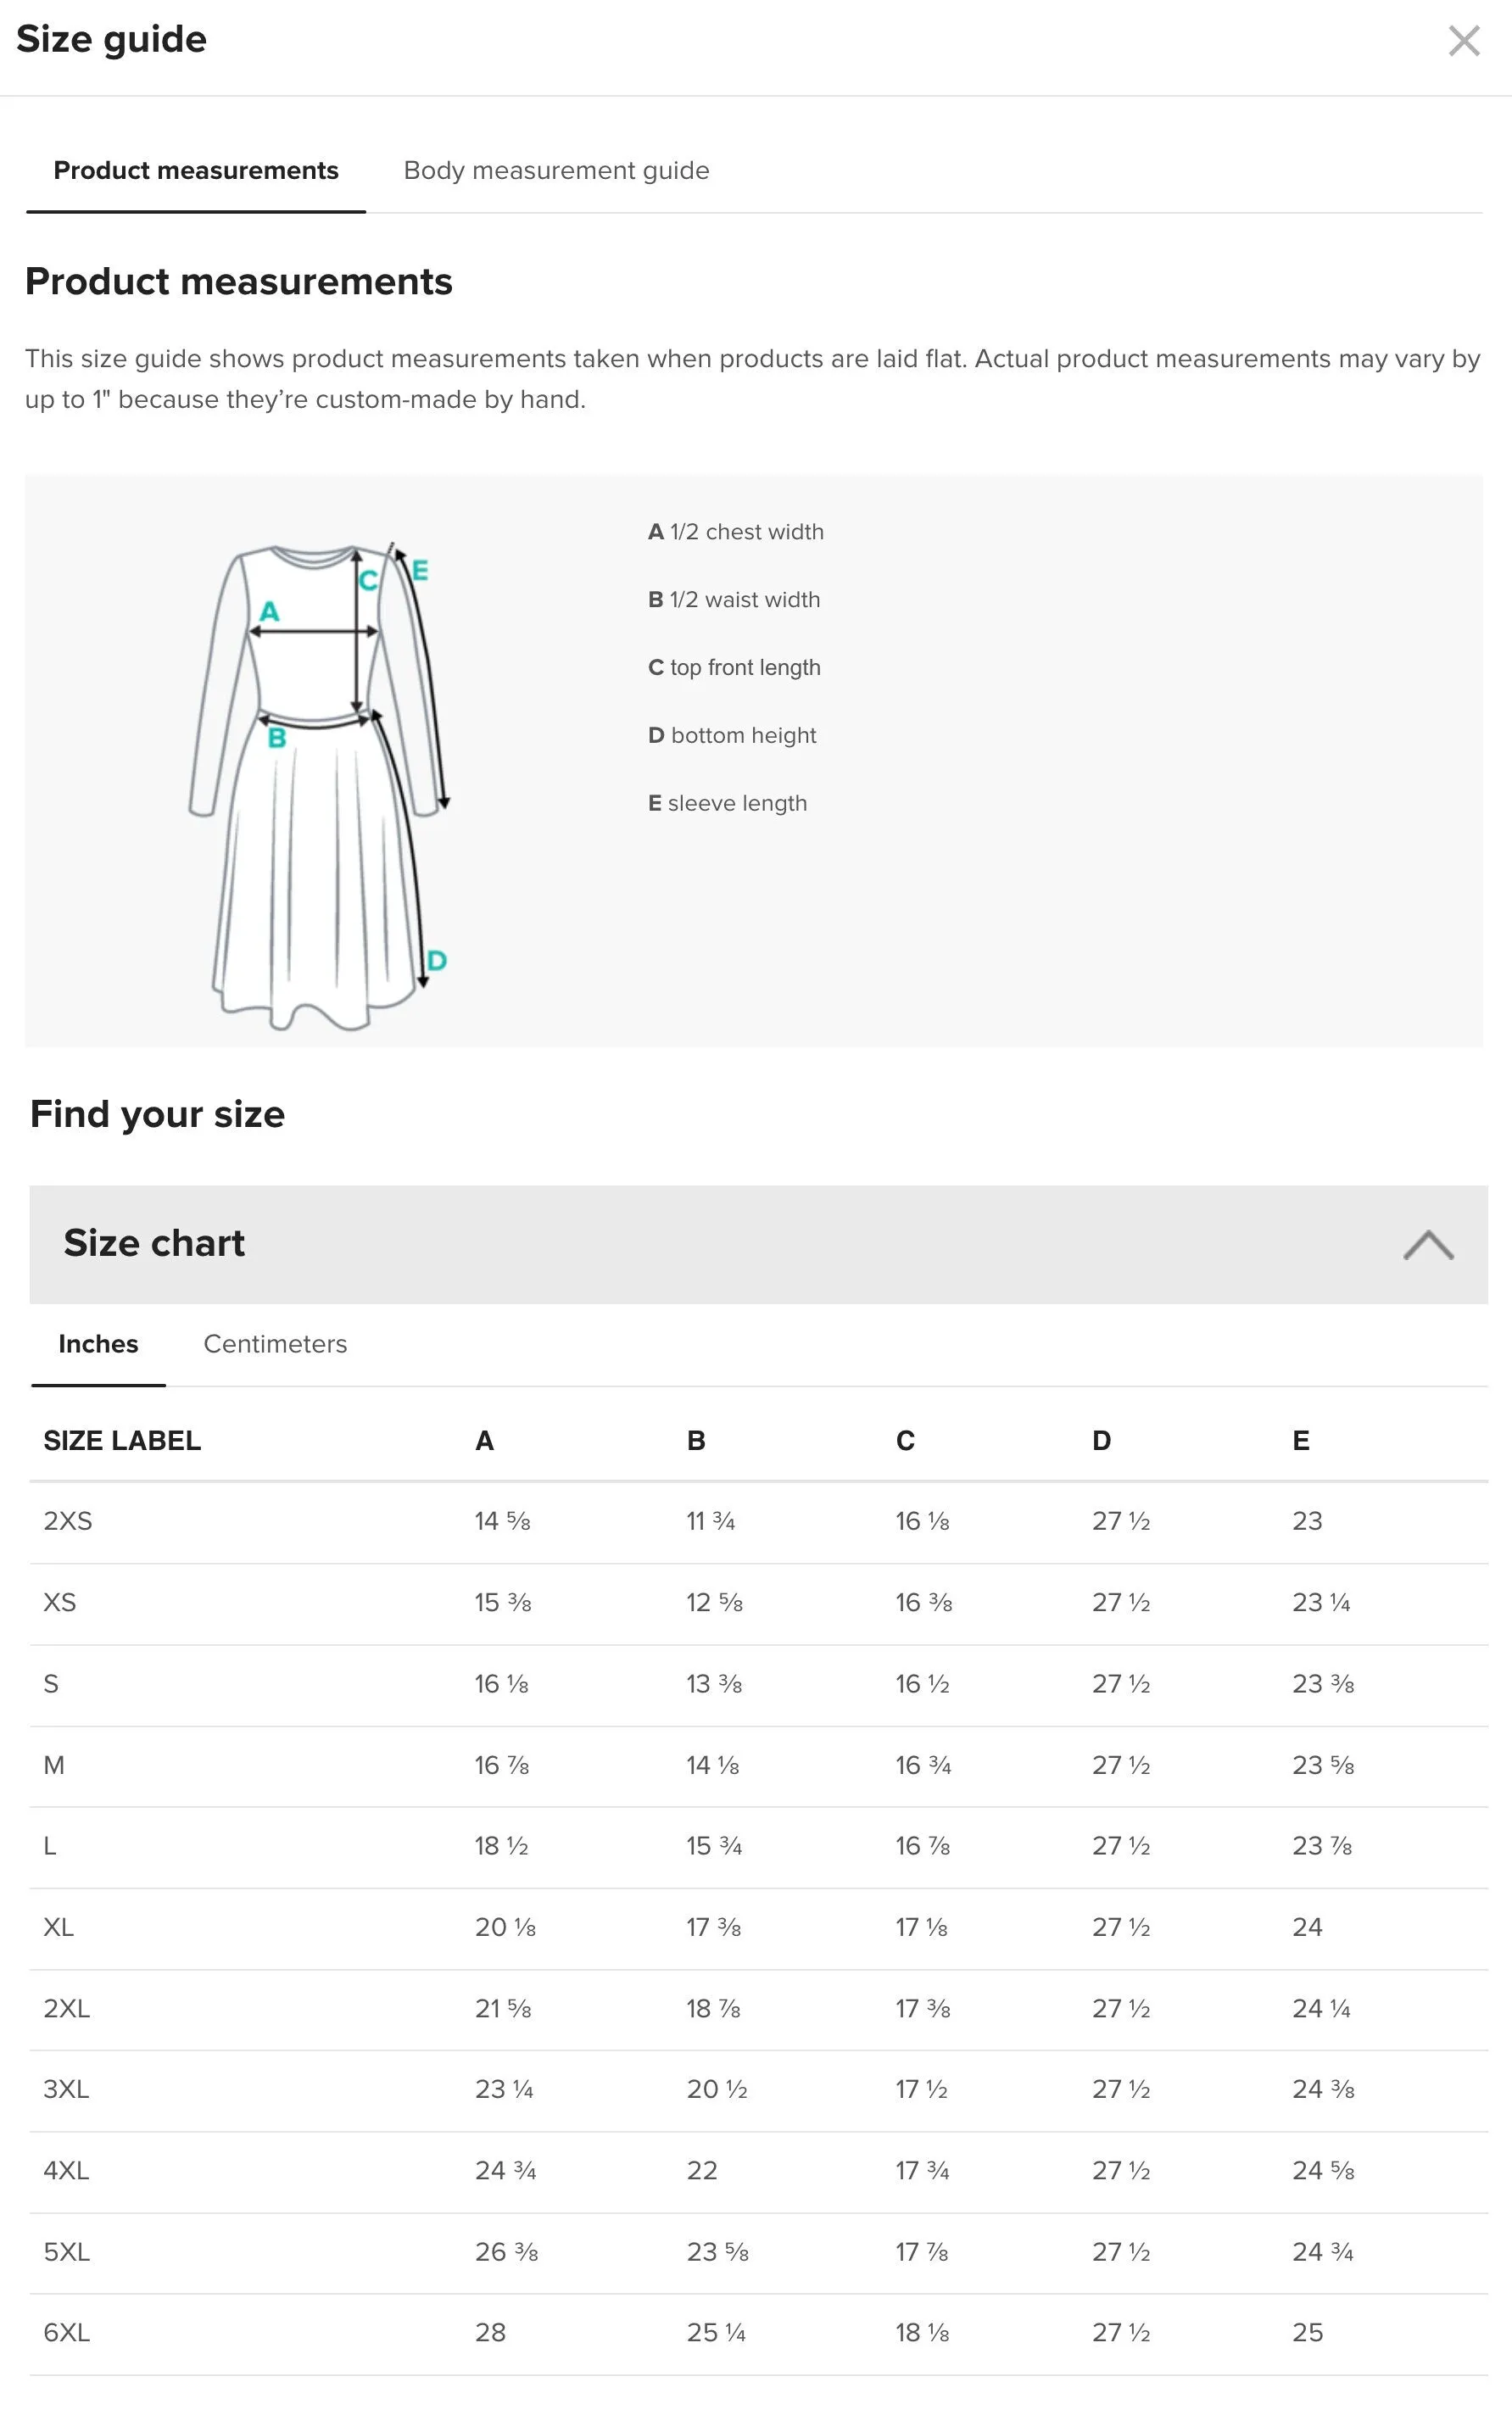1512x2432 pixels.
Task: Click the 'E sleeve length' legend entry
Action: (x=727, y=803)
